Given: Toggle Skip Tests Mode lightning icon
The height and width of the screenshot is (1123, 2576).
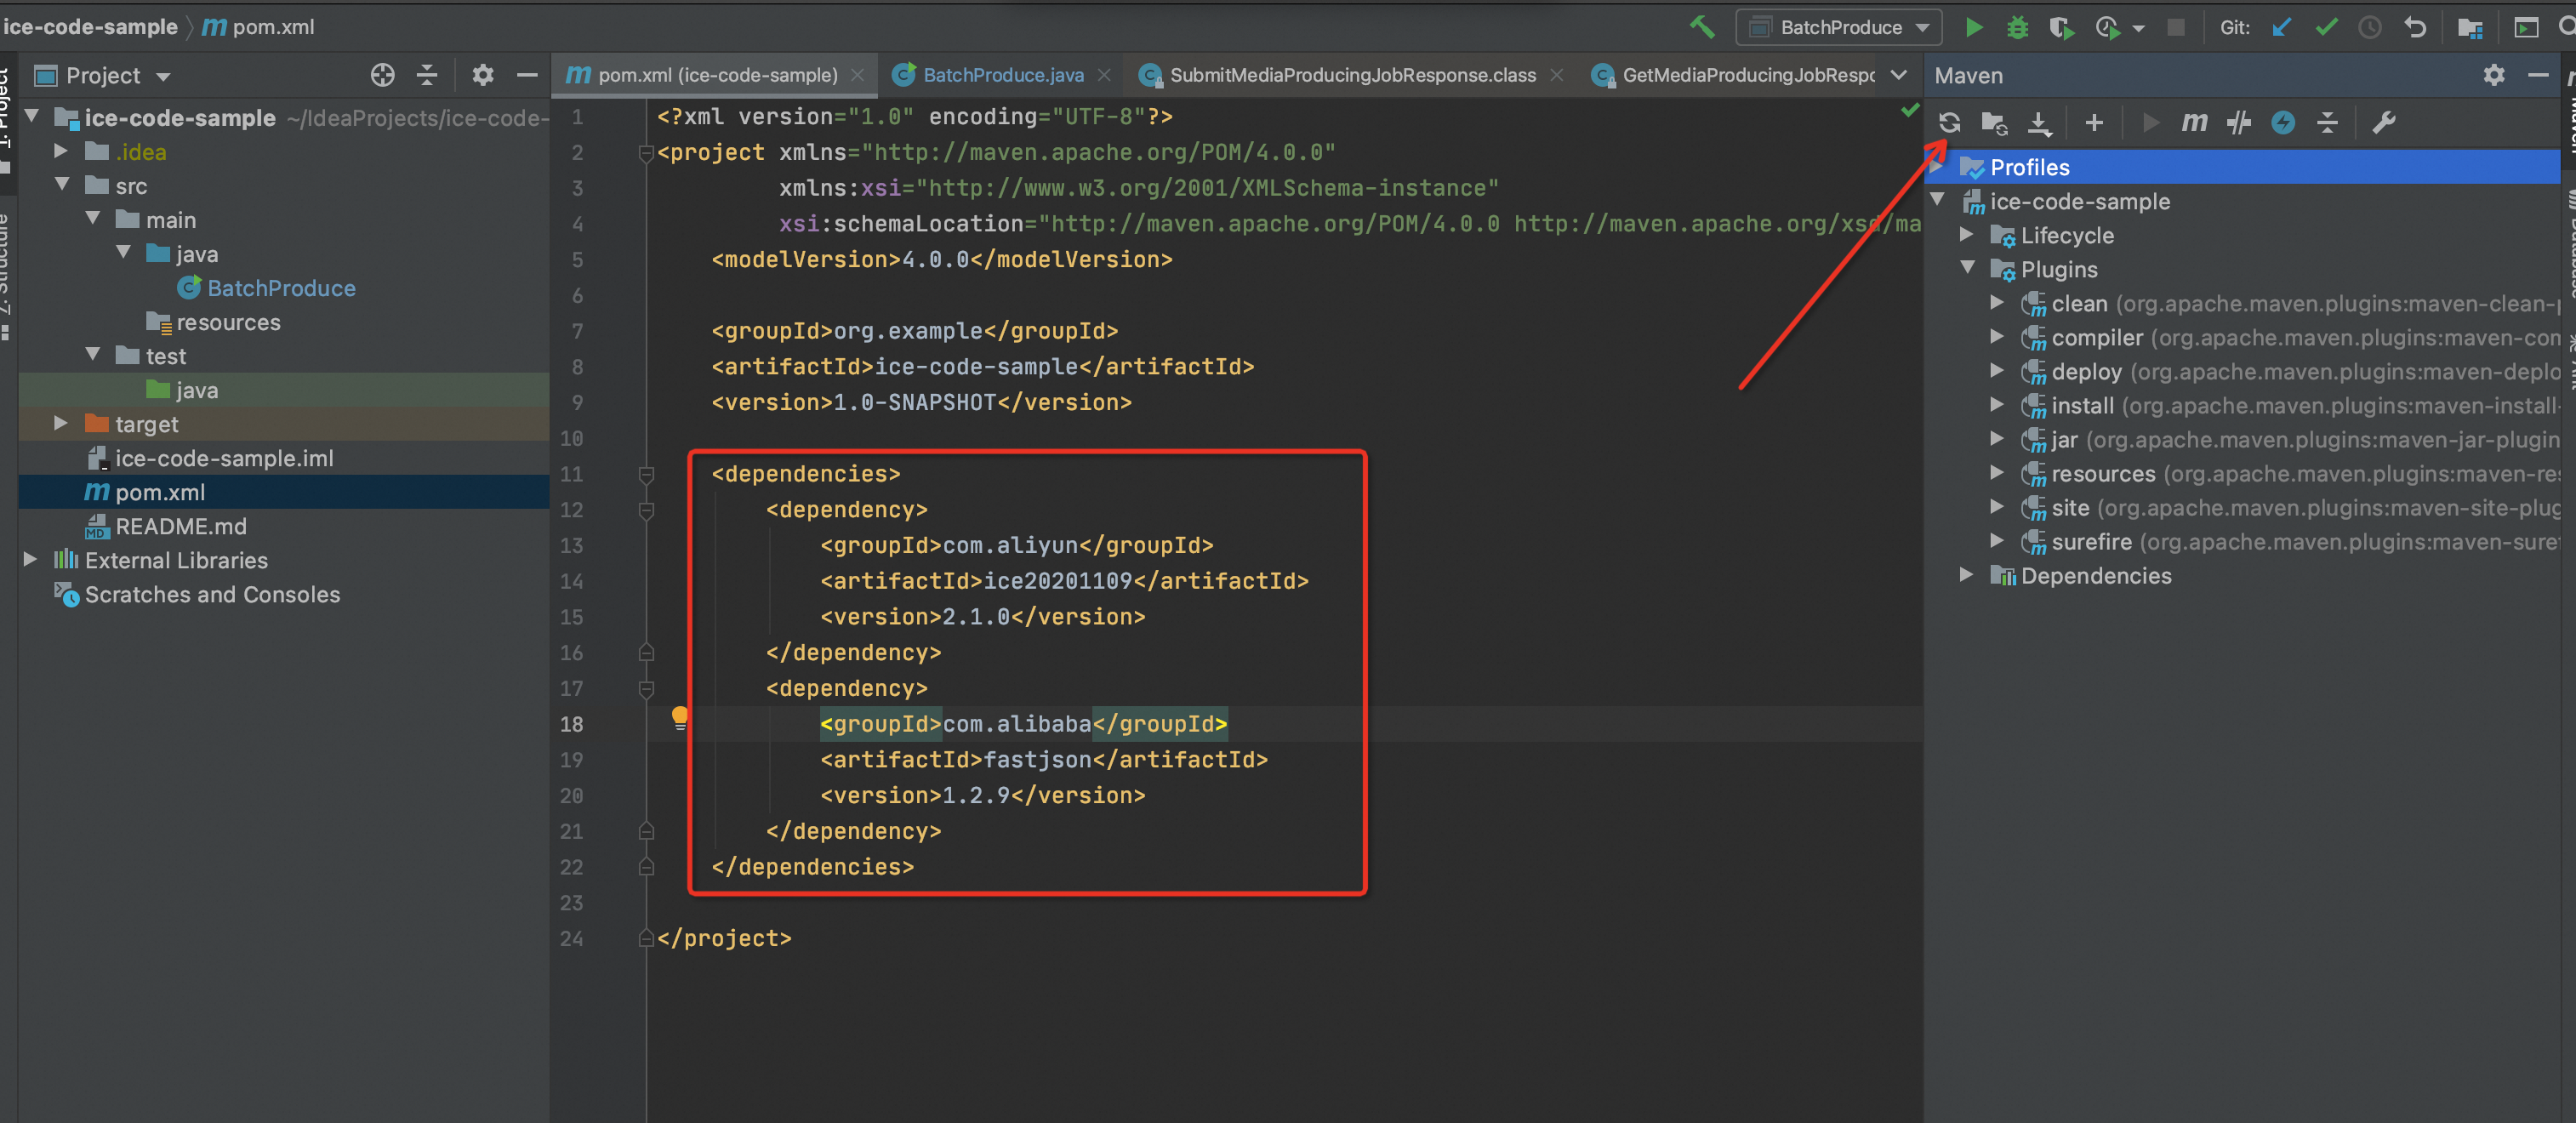Looking at the screenshot, I should click(2283, 123).
